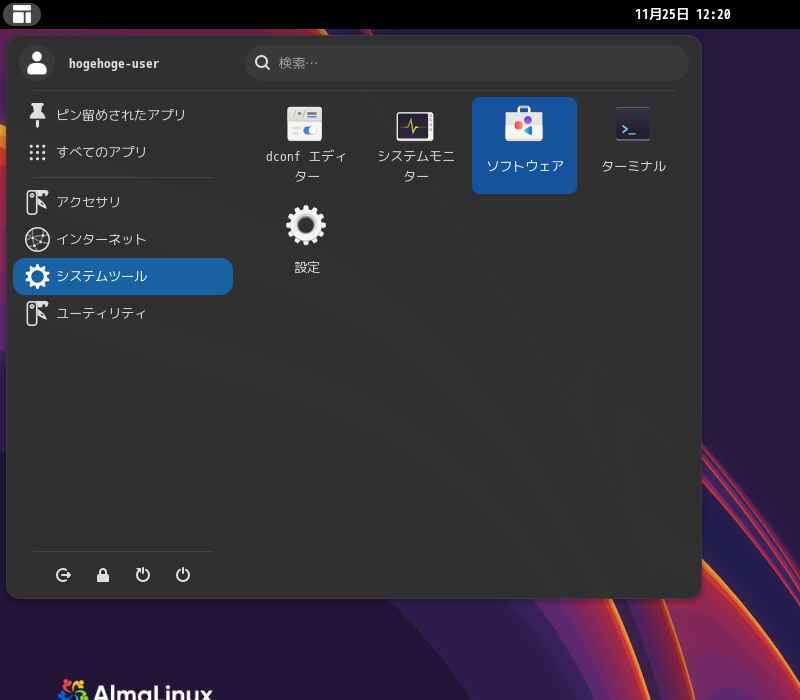The height and width of the screenshot is (700, 800).
Task: Click the logout icon in bottom row
Action: click(63, 575)
